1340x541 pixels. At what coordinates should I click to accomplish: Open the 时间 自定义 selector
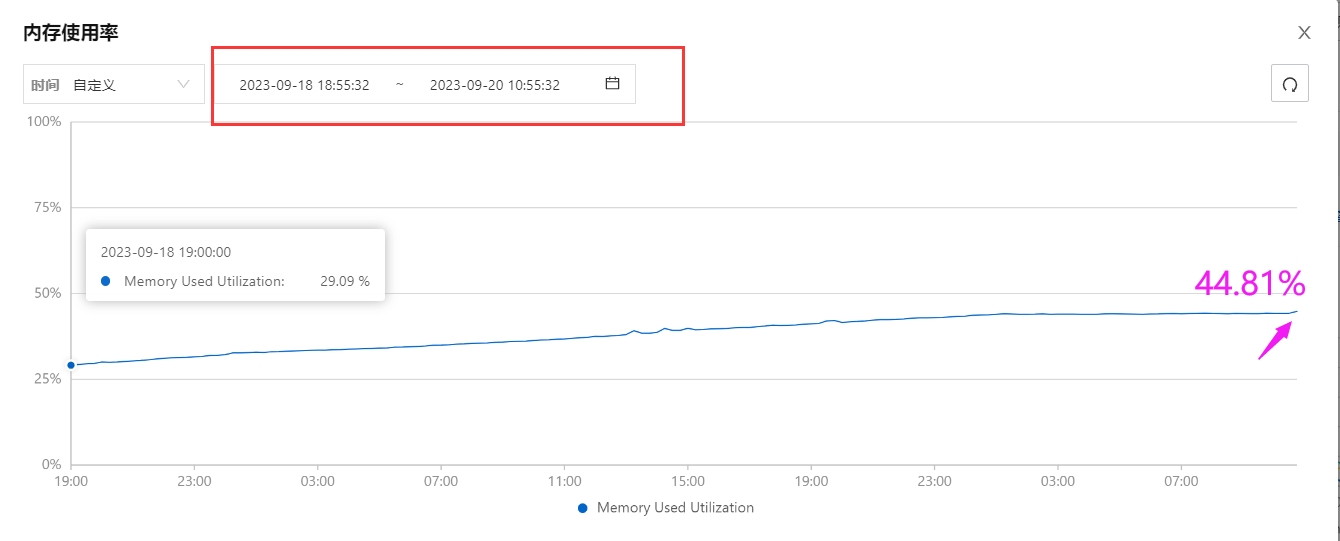pos(114,84)
